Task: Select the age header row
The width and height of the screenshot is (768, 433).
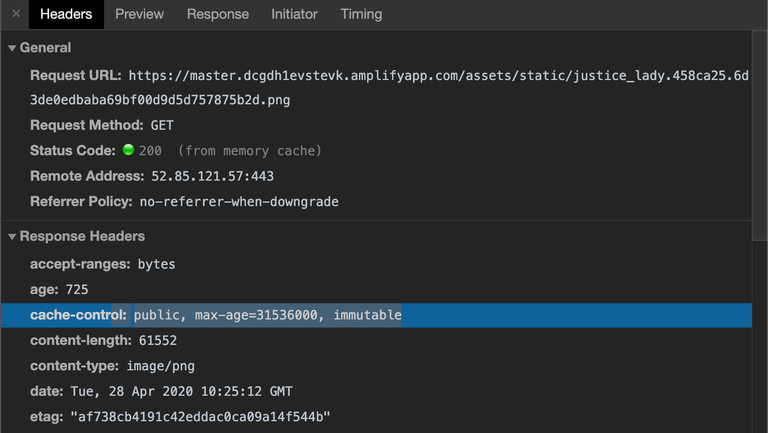Action: coord(59,290)
